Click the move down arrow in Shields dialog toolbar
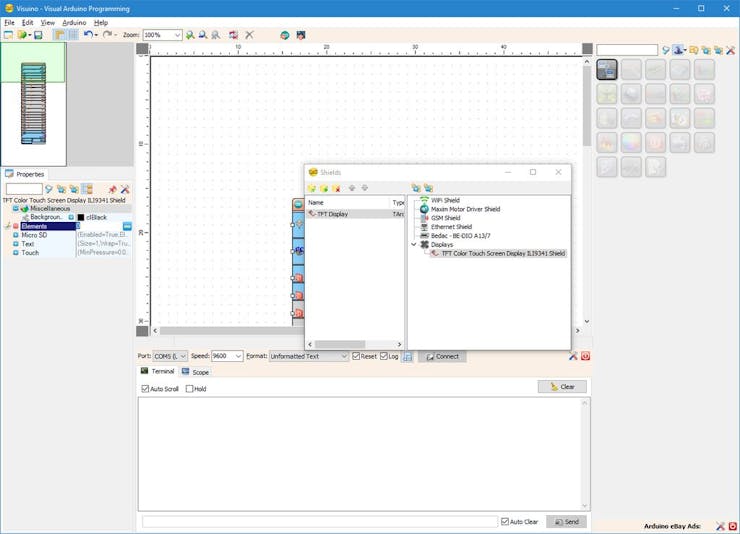The image size is (740, 534). [x=365, y=188]
